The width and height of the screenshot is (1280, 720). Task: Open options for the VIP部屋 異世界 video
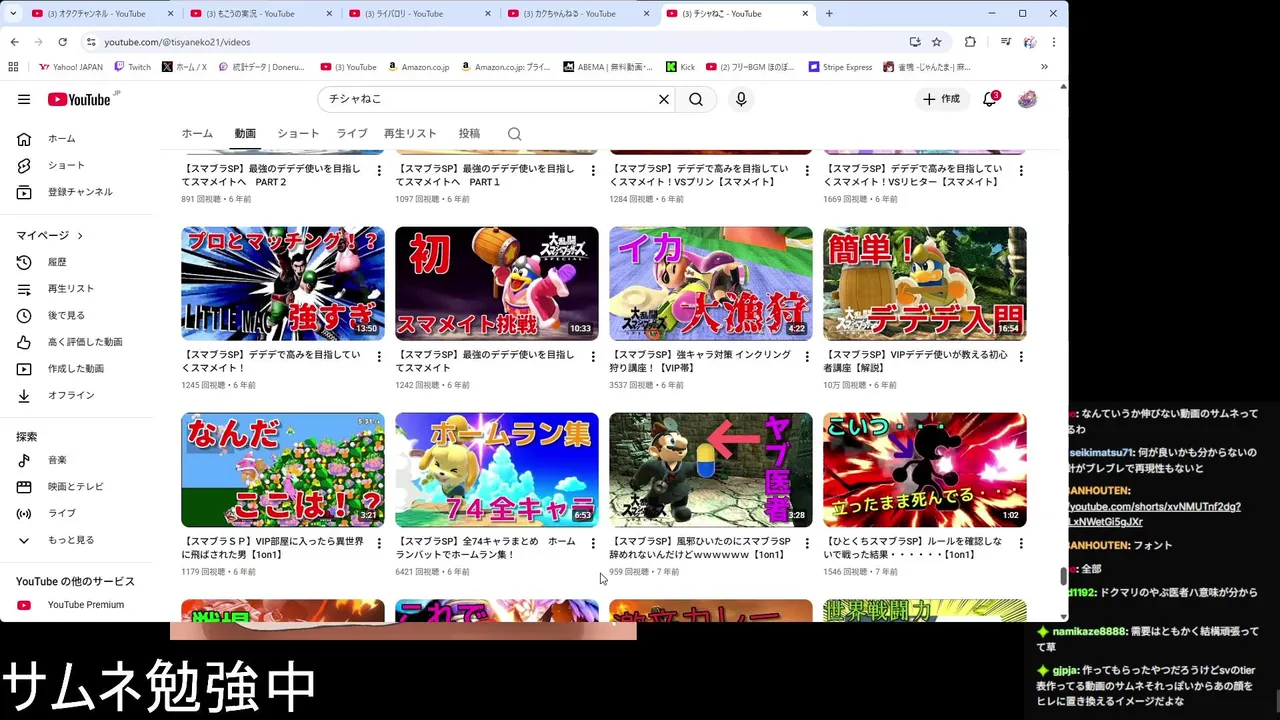pos(379,544)
